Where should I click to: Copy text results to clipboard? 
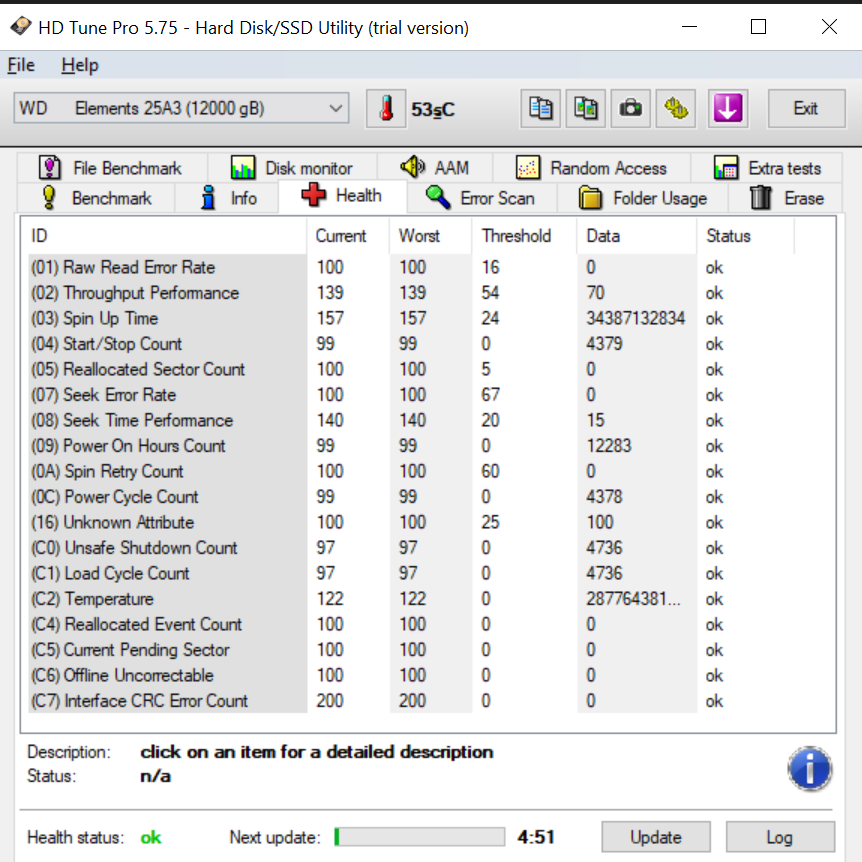(x=541, y=109)
